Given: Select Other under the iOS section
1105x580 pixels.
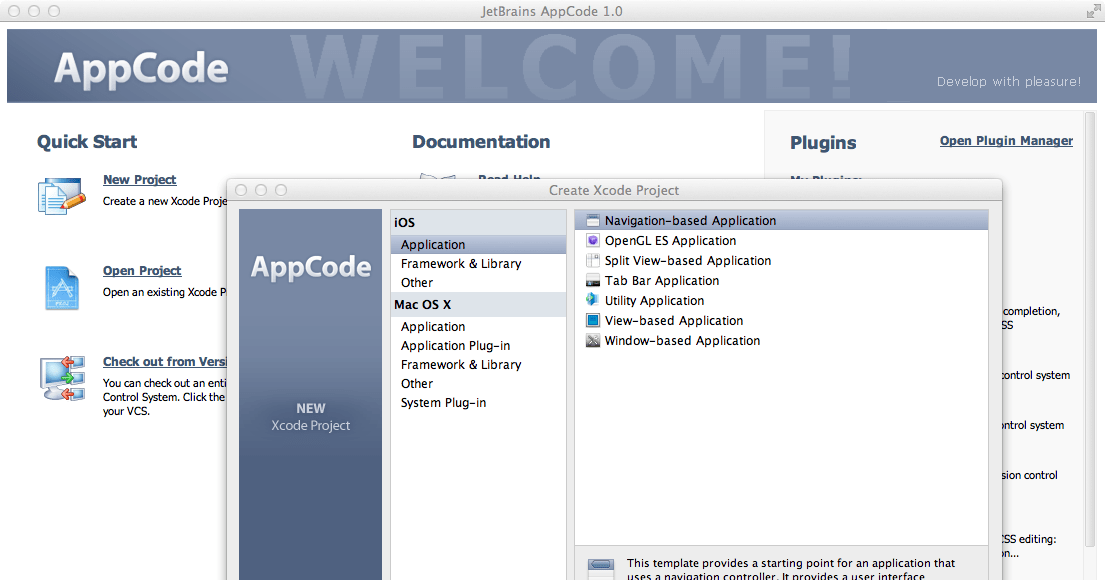Looking at the screenshot, I should pyautogui.click(x=416, y=282).
